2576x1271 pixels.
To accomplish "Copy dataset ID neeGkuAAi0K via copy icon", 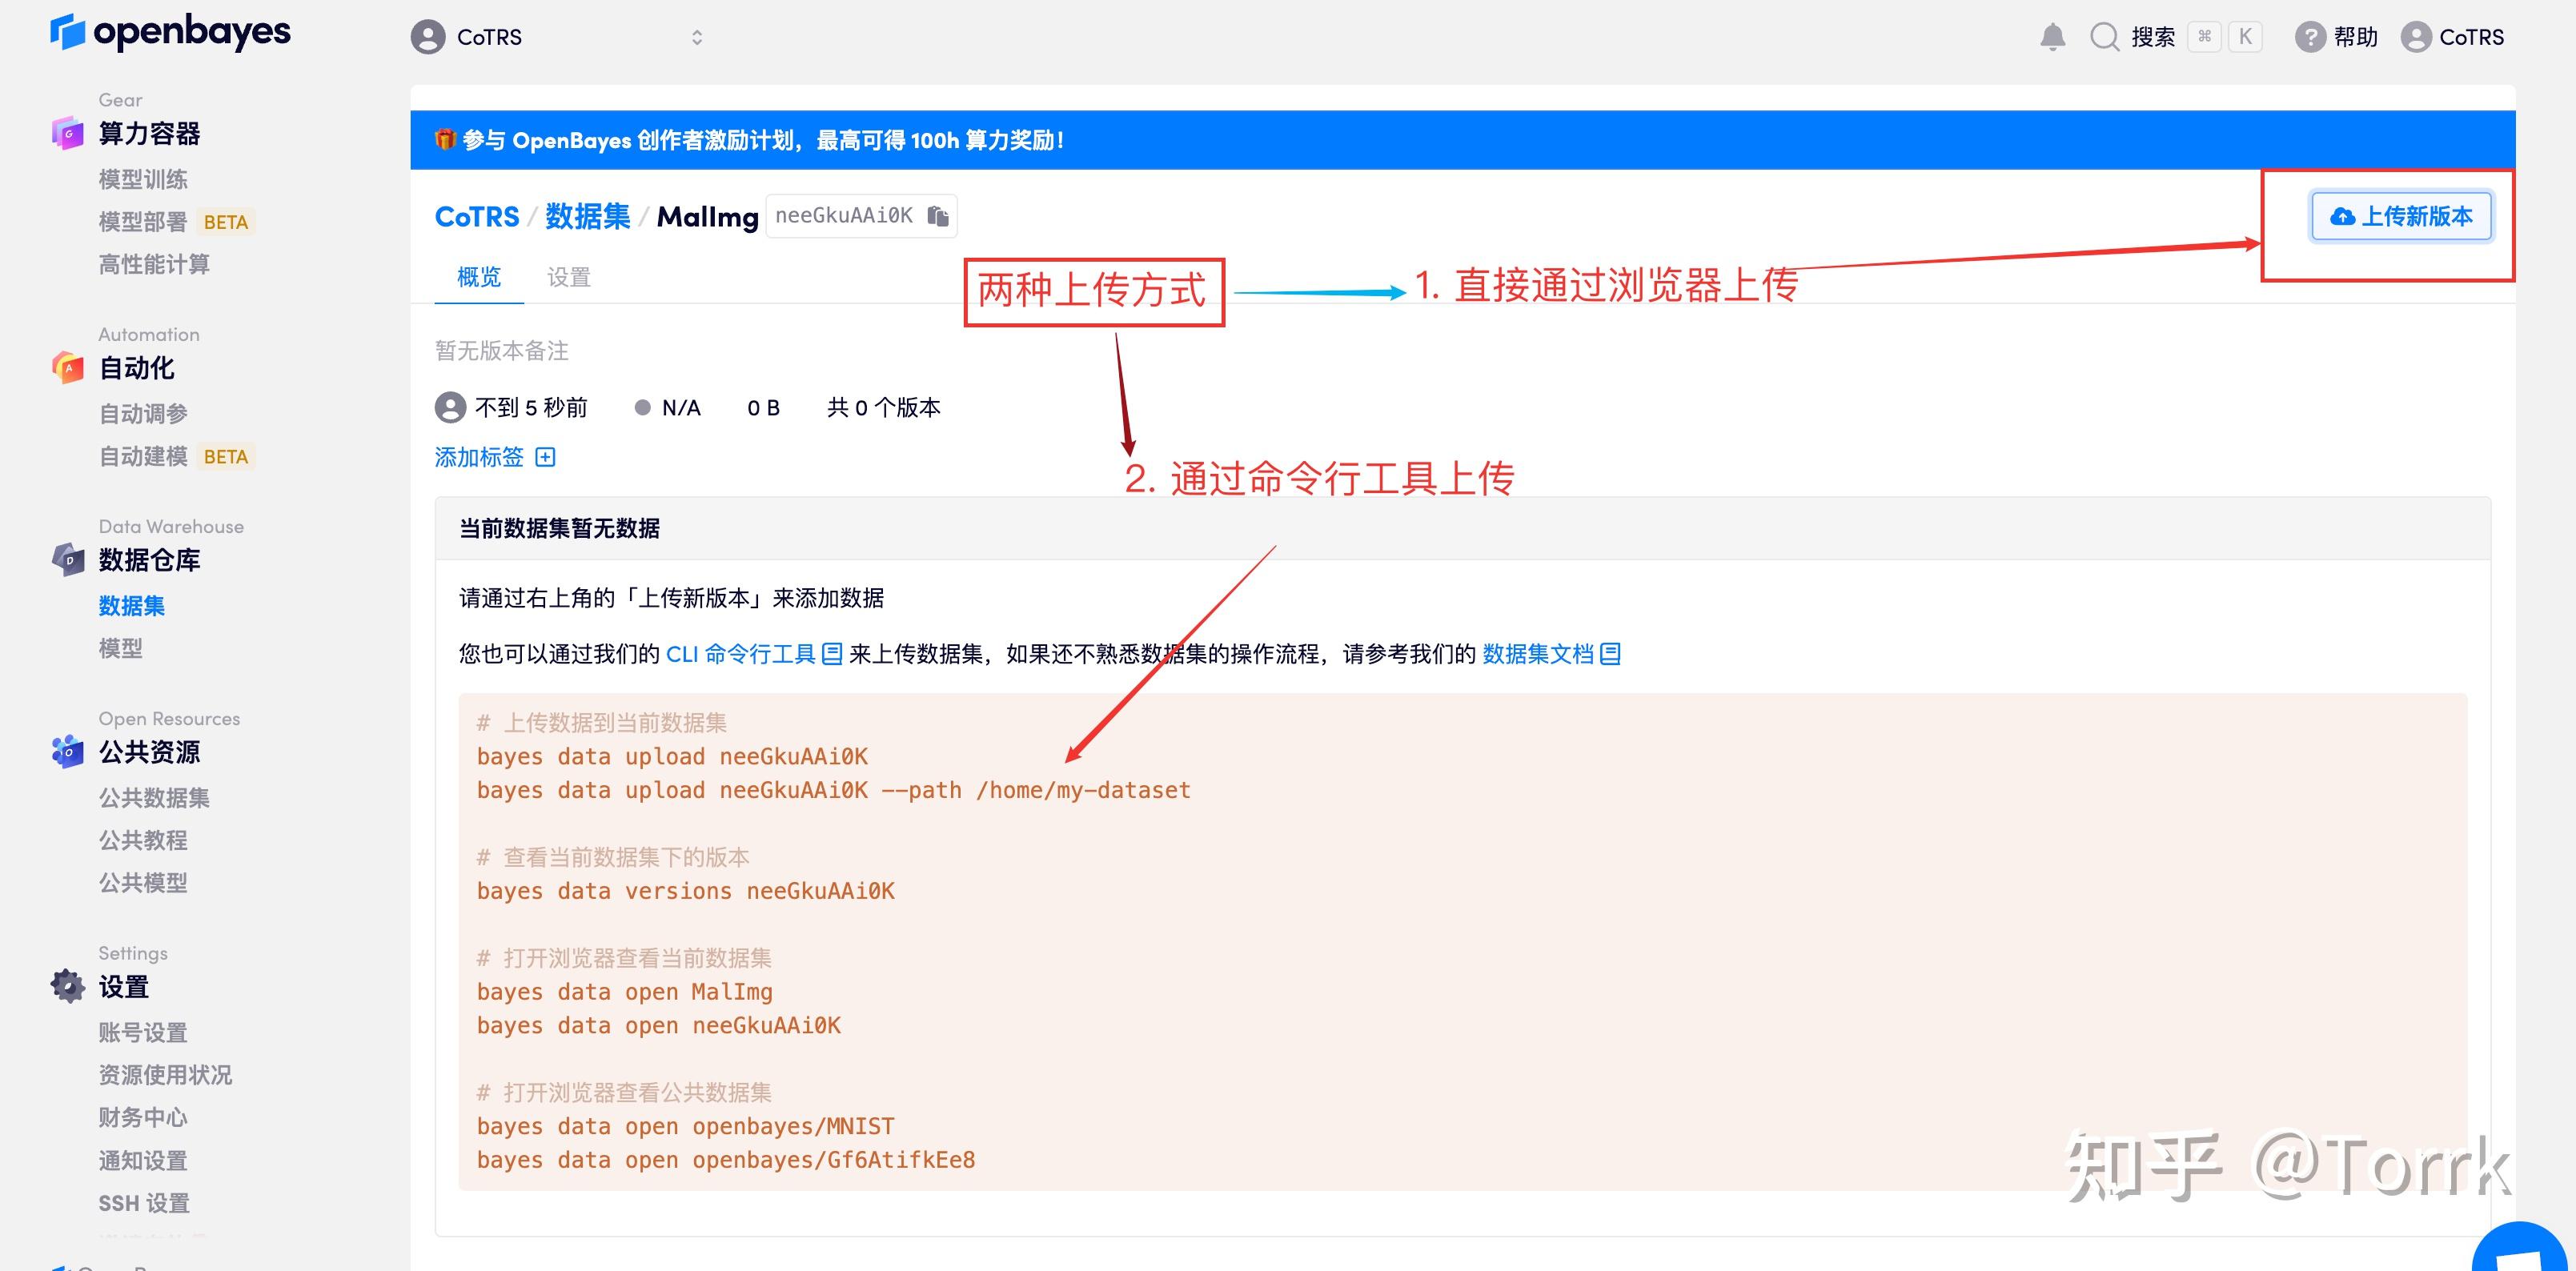I will click(937, 215).
